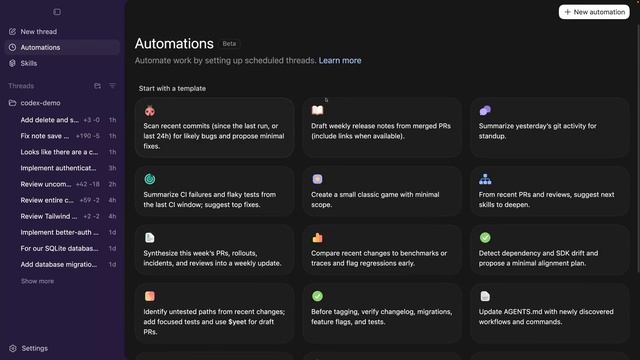The image size is (640, 360).
Task: Choose the Before tagging, verify changelog template
Action: click(382, 313)
